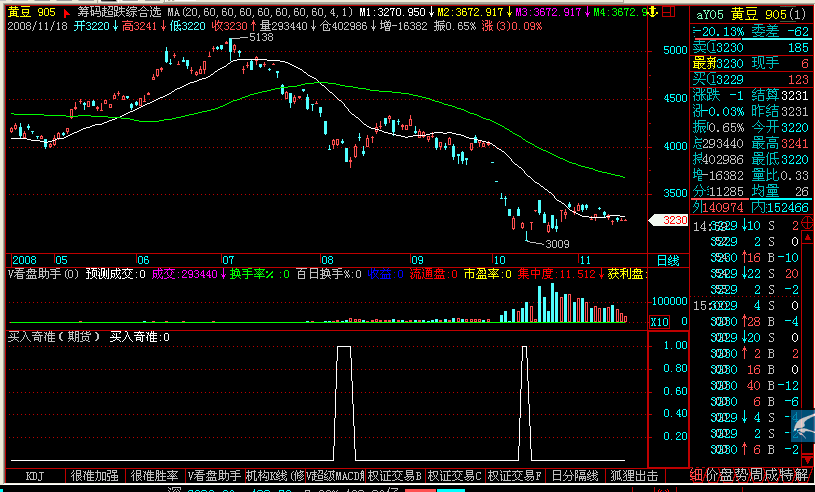Viewport: 815px width, 492px height.
Task: Click the 委差 -62 value
Action: 780,32
